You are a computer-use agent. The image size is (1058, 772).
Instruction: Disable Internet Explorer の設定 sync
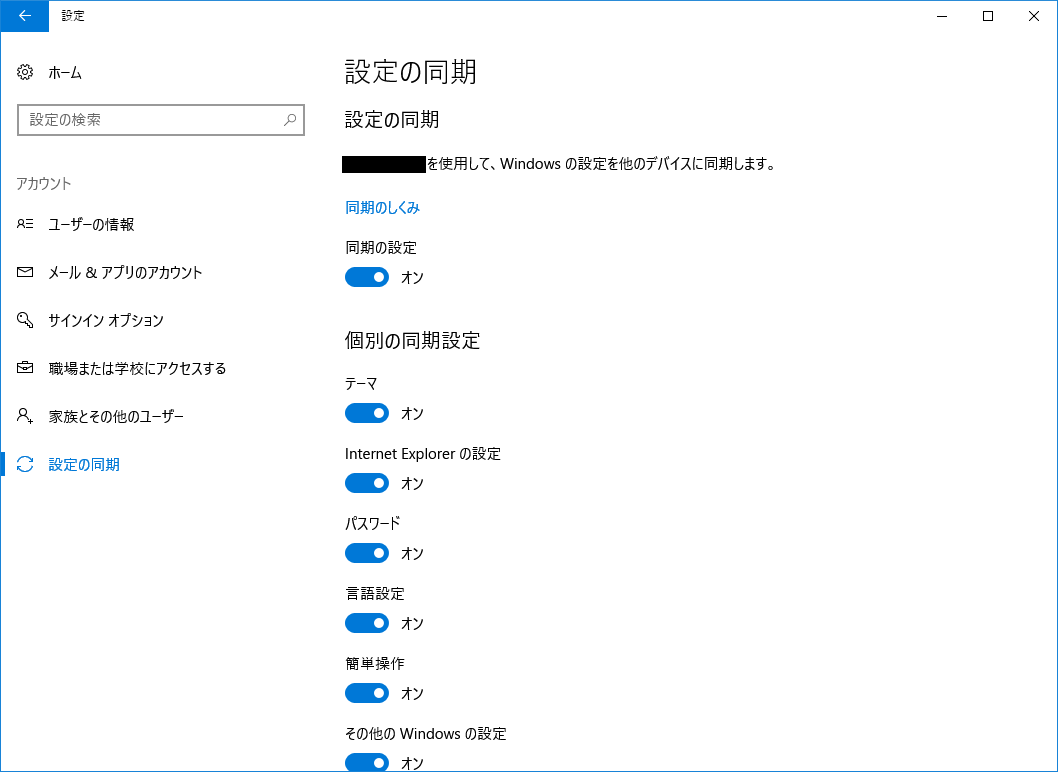click(x=367, y=483)
